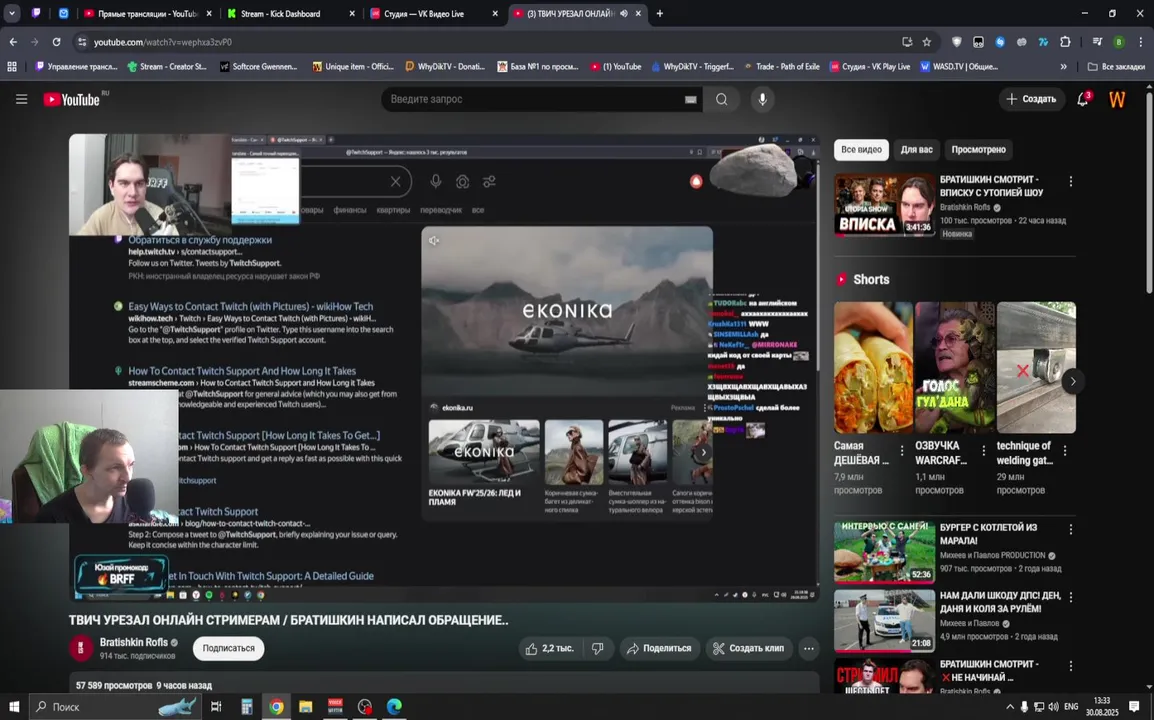
Task: Open Chrome's three-dot menu
Action: point(1140,42)
